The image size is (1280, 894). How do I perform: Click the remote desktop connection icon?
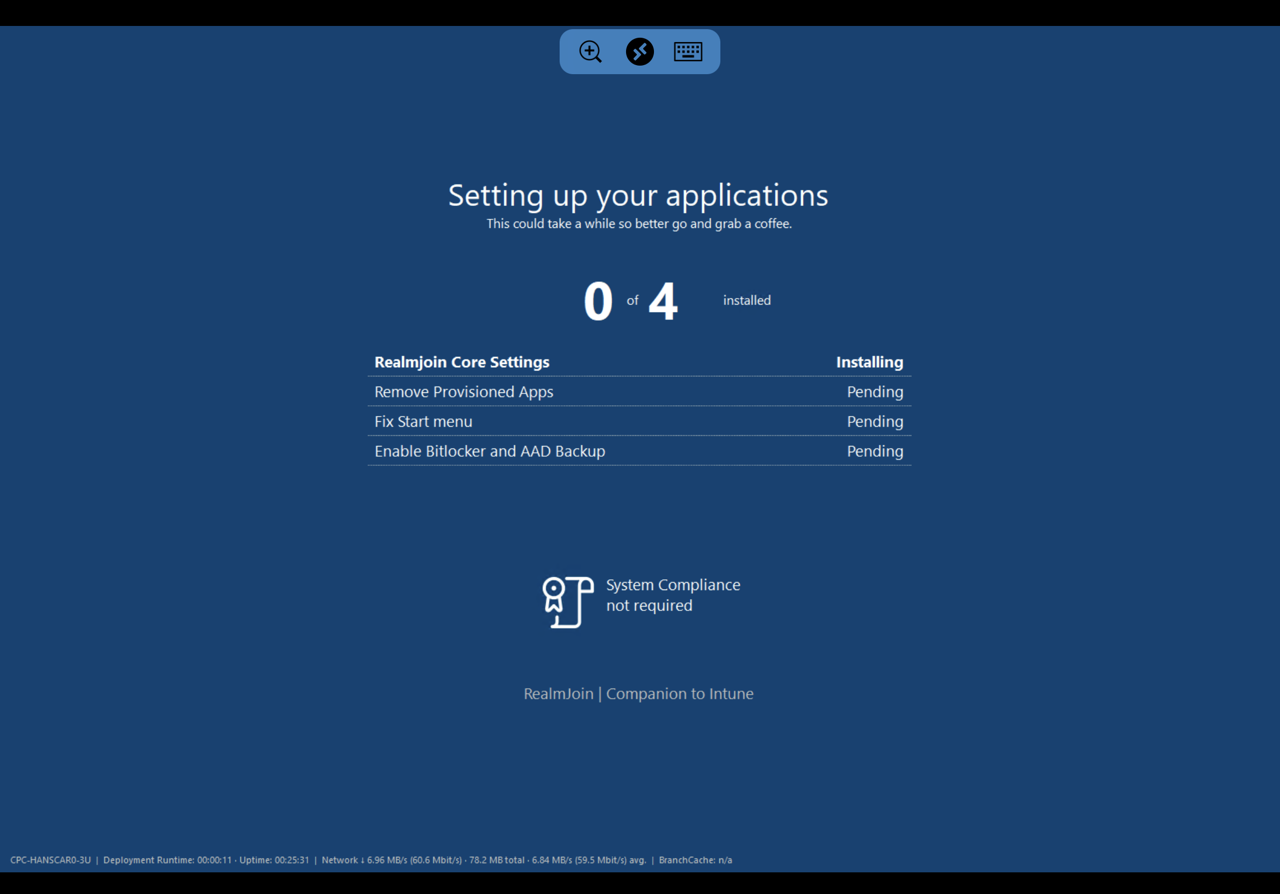click(640, 52)
